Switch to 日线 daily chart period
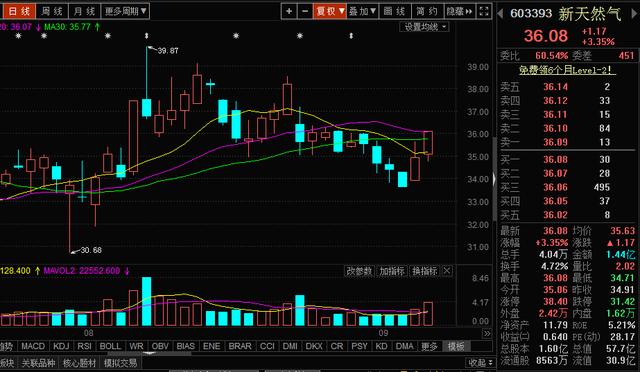This screenshot has width=640, height=372. pyautogui.click(x=19, y=11)
